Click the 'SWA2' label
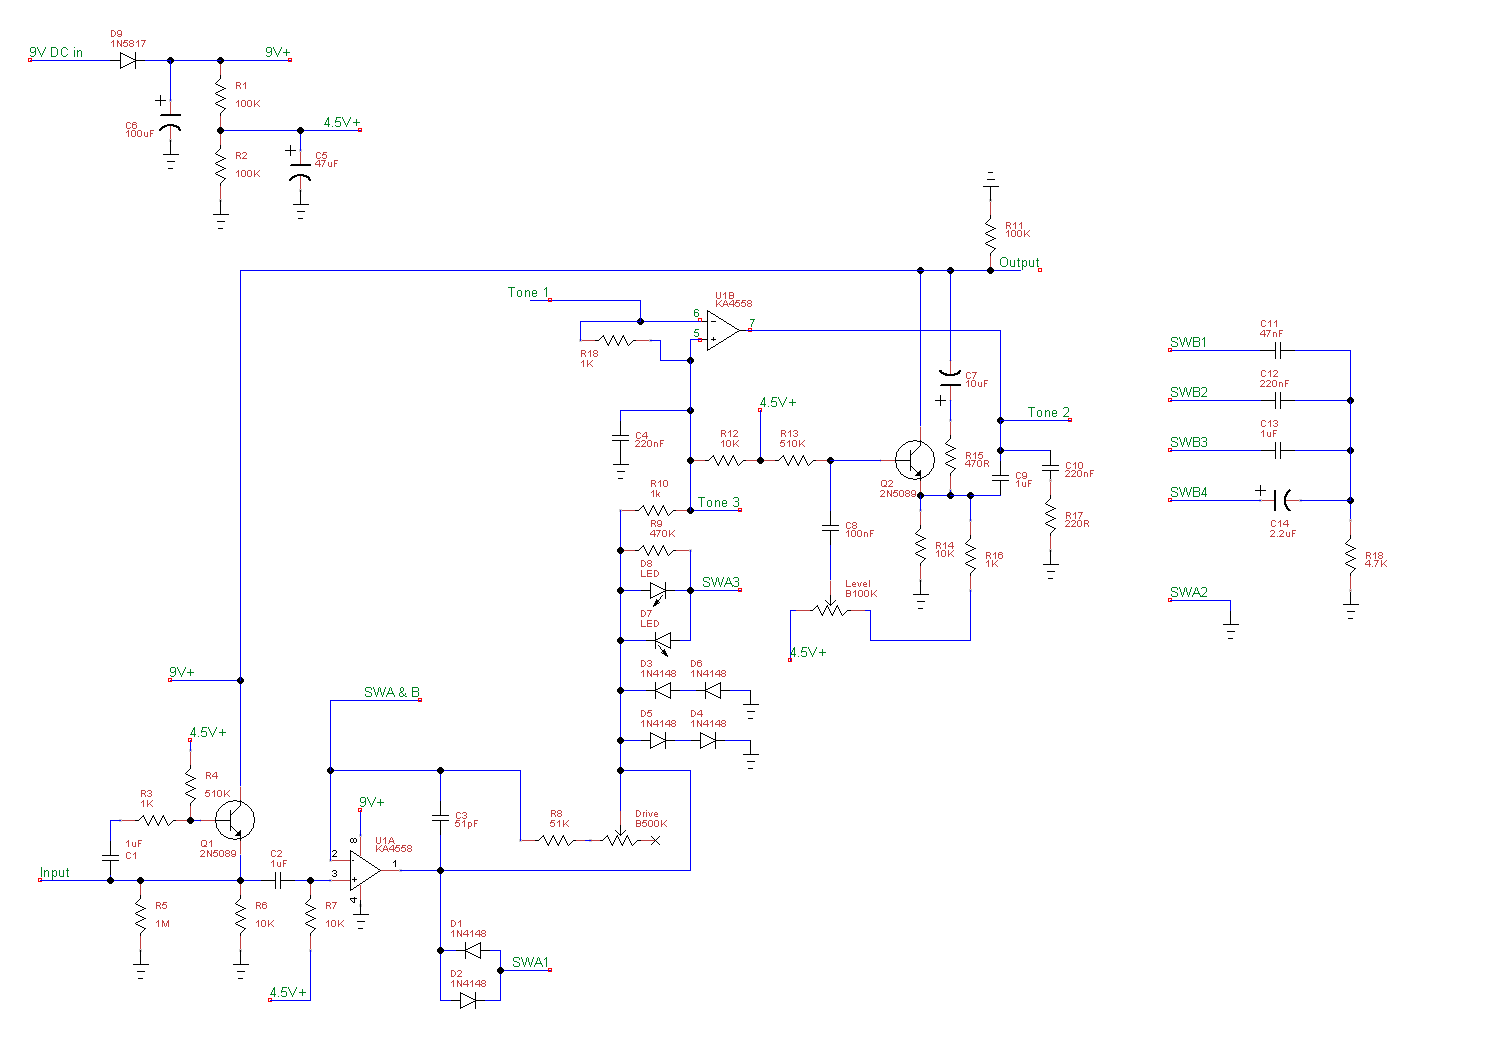The height and width of the screenshot is (1060, 1495). [1189, 592]
